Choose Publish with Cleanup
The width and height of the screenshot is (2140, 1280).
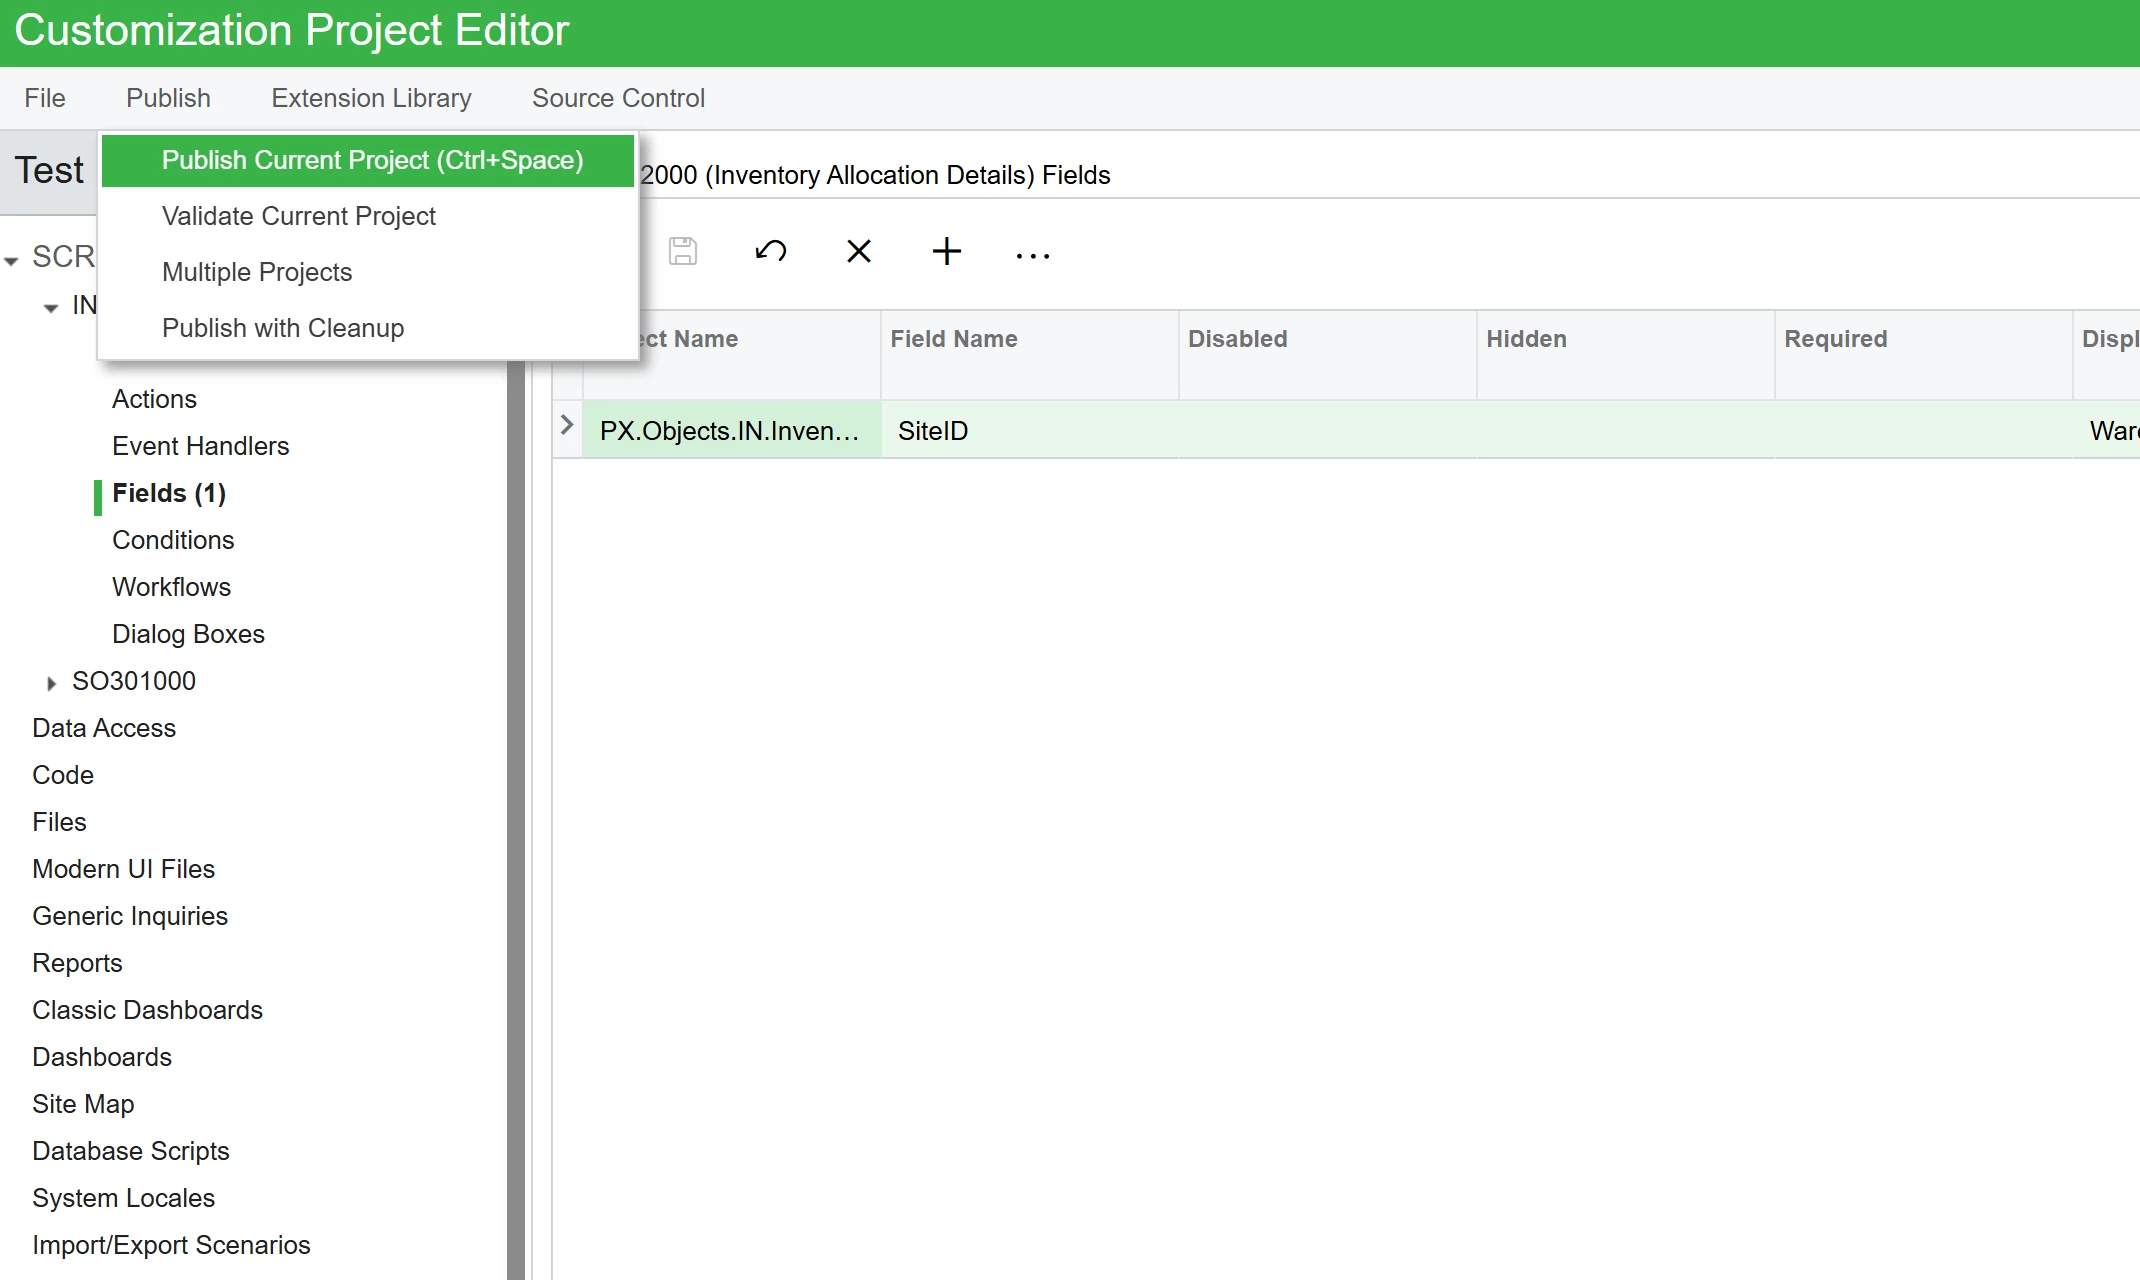coord(283,328)
